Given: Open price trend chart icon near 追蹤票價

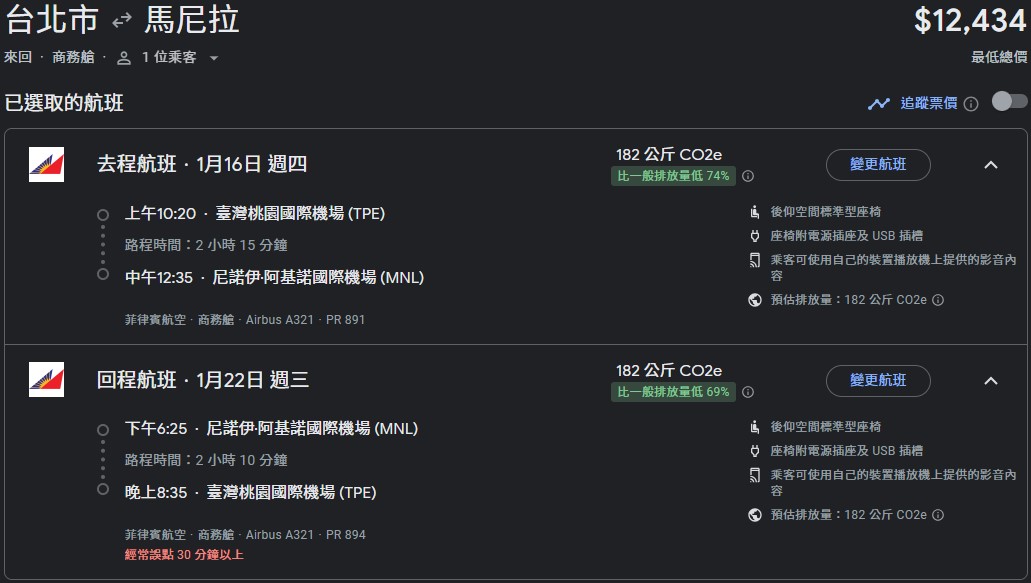Looking at the screenshot, I should click(879, 103).
